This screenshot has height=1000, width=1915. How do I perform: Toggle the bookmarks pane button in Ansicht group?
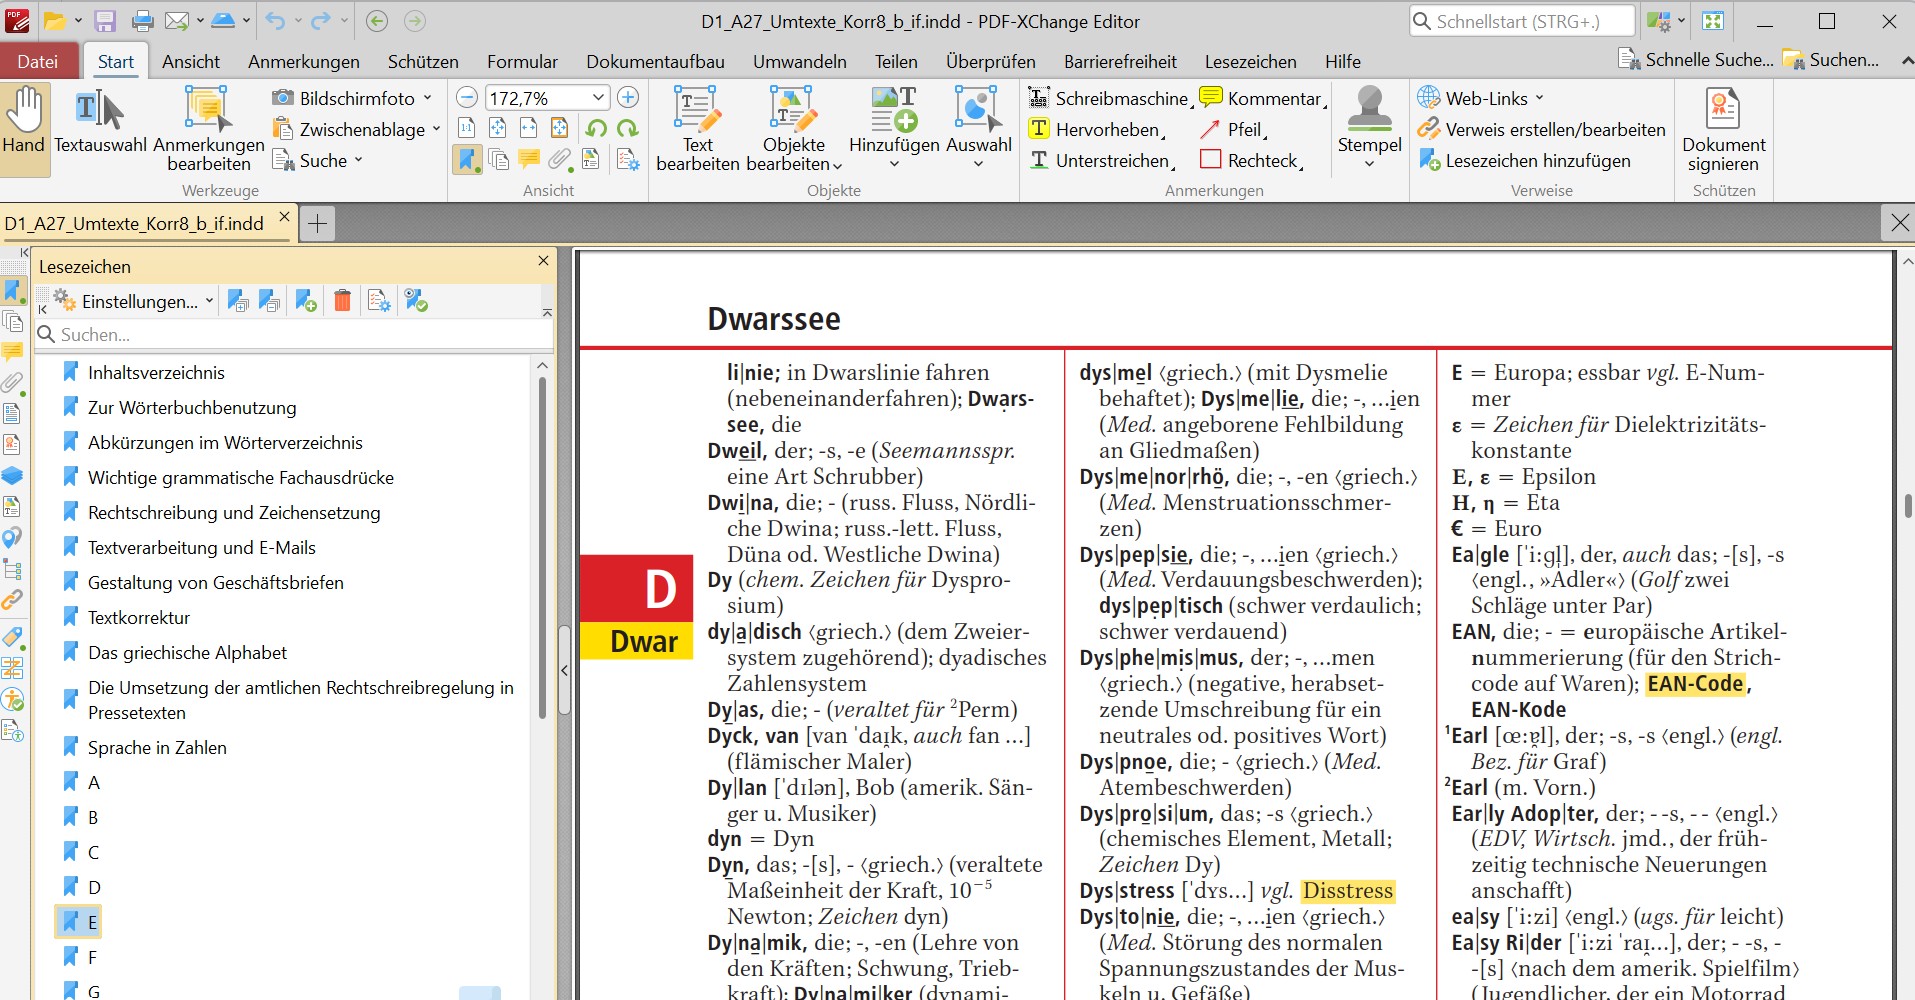click(466, 160)
